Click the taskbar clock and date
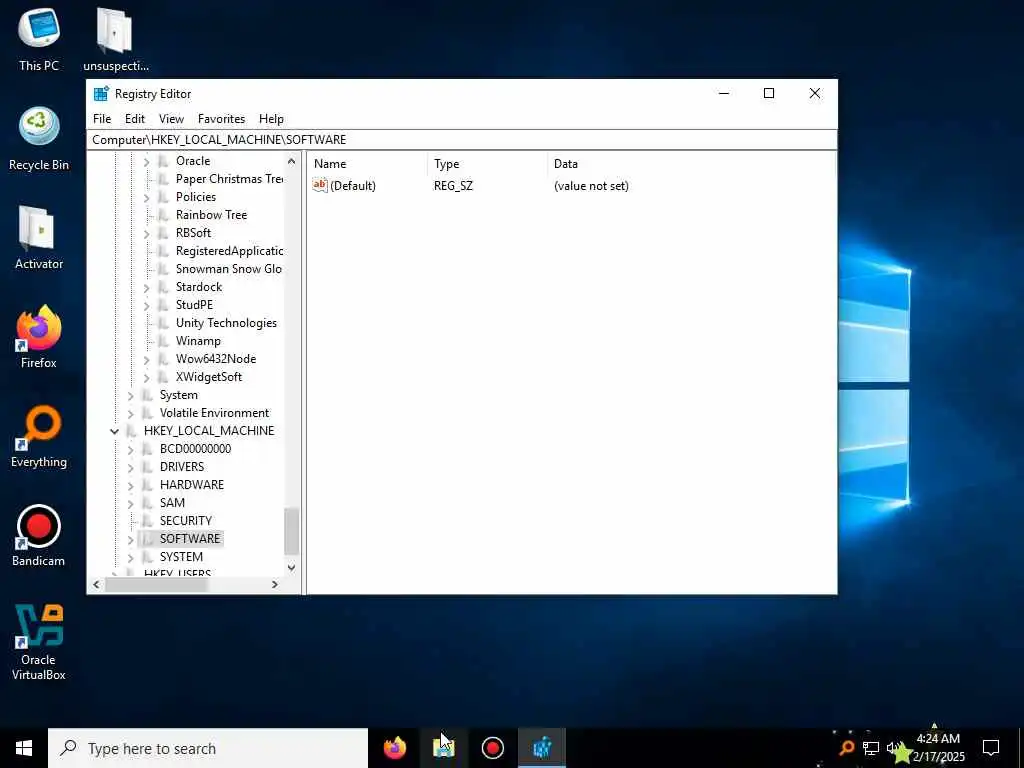Viewport: 1024px width, 768px height. [x=938, y=748]
